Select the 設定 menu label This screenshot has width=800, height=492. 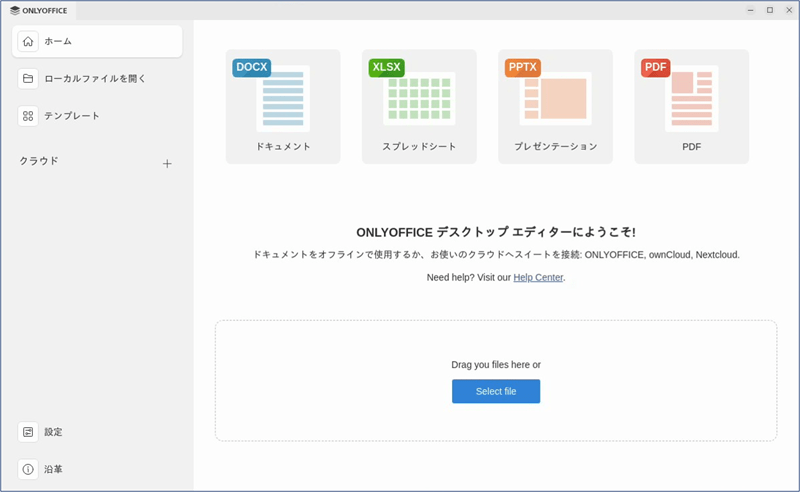point(53,432)
